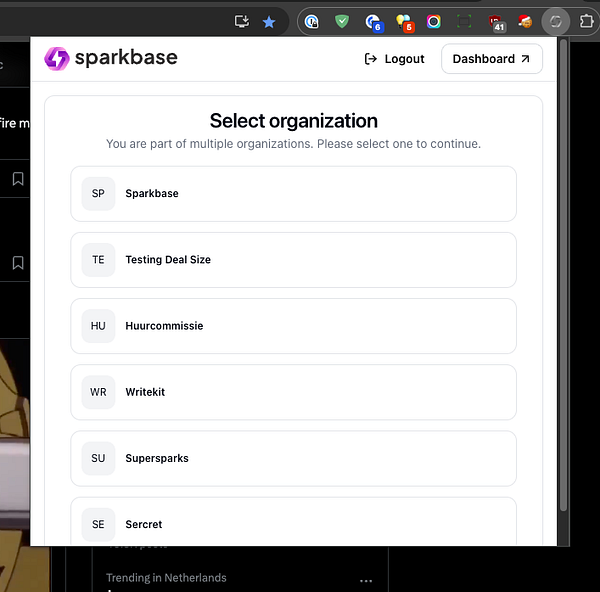Click the sparkbase logo icon
Image resolution: width=600 pixels, height=592 pixels.
tap(57, 59)
